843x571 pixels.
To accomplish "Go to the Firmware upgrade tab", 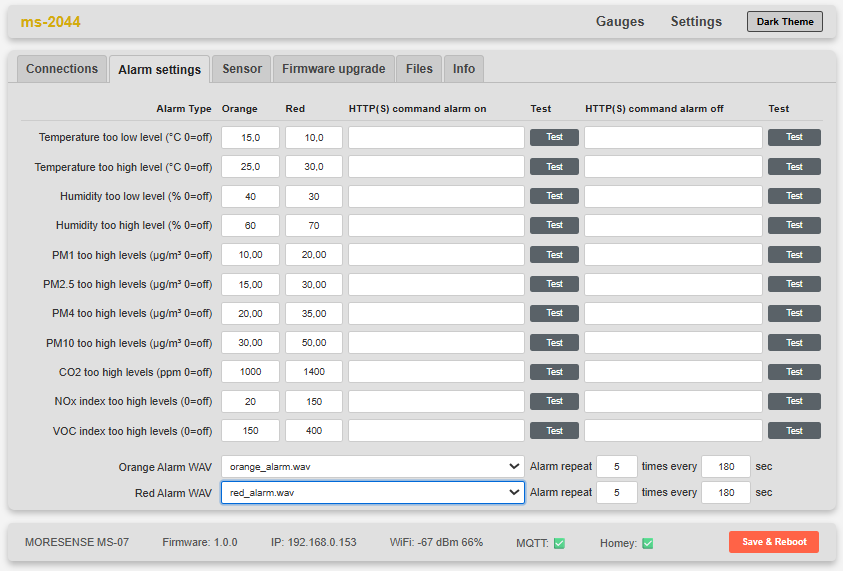I will pos(333,69).
